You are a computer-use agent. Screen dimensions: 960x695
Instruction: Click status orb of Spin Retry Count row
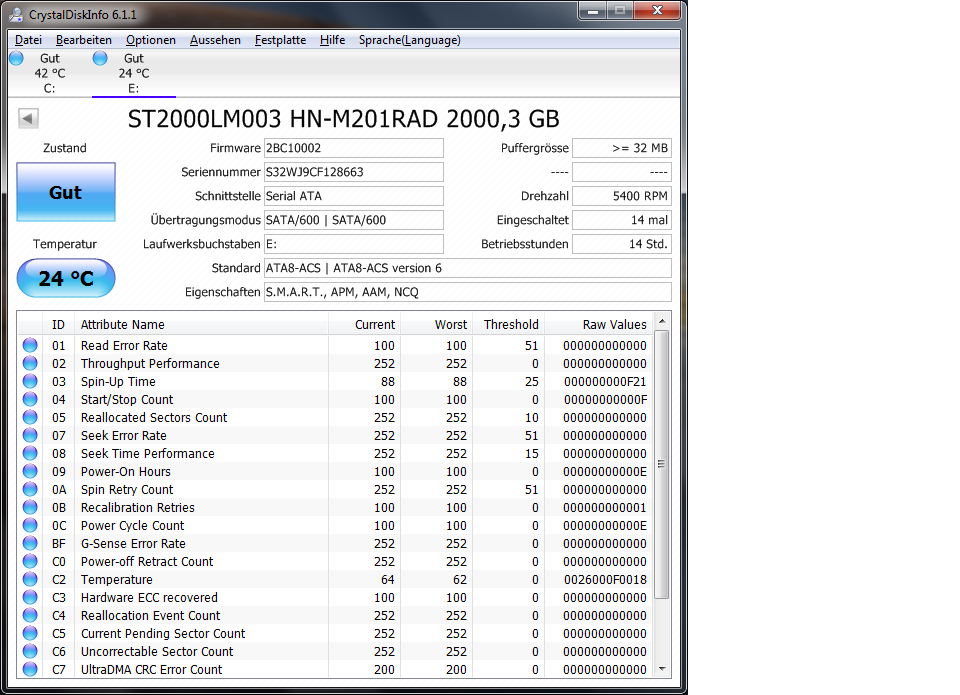point(30,489)
